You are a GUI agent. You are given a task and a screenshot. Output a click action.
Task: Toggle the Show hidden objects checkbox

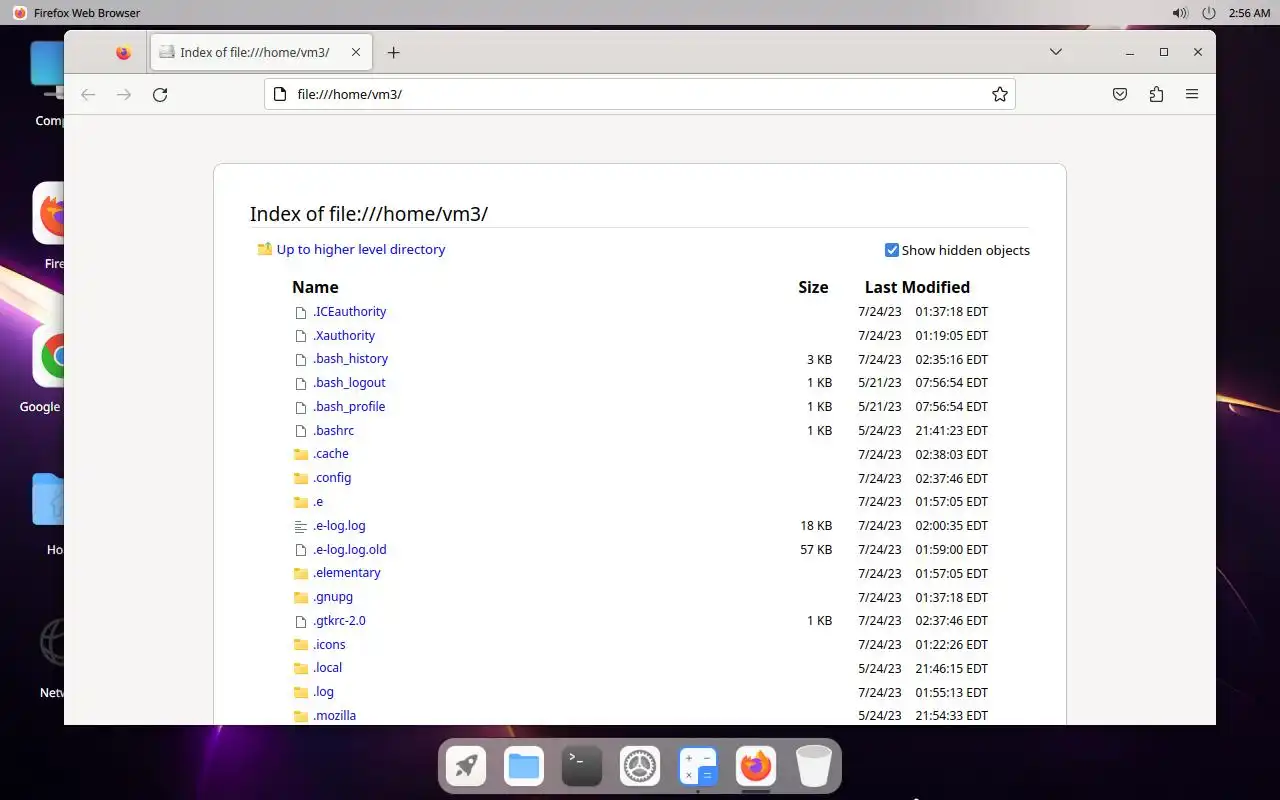tap(892, 250)
